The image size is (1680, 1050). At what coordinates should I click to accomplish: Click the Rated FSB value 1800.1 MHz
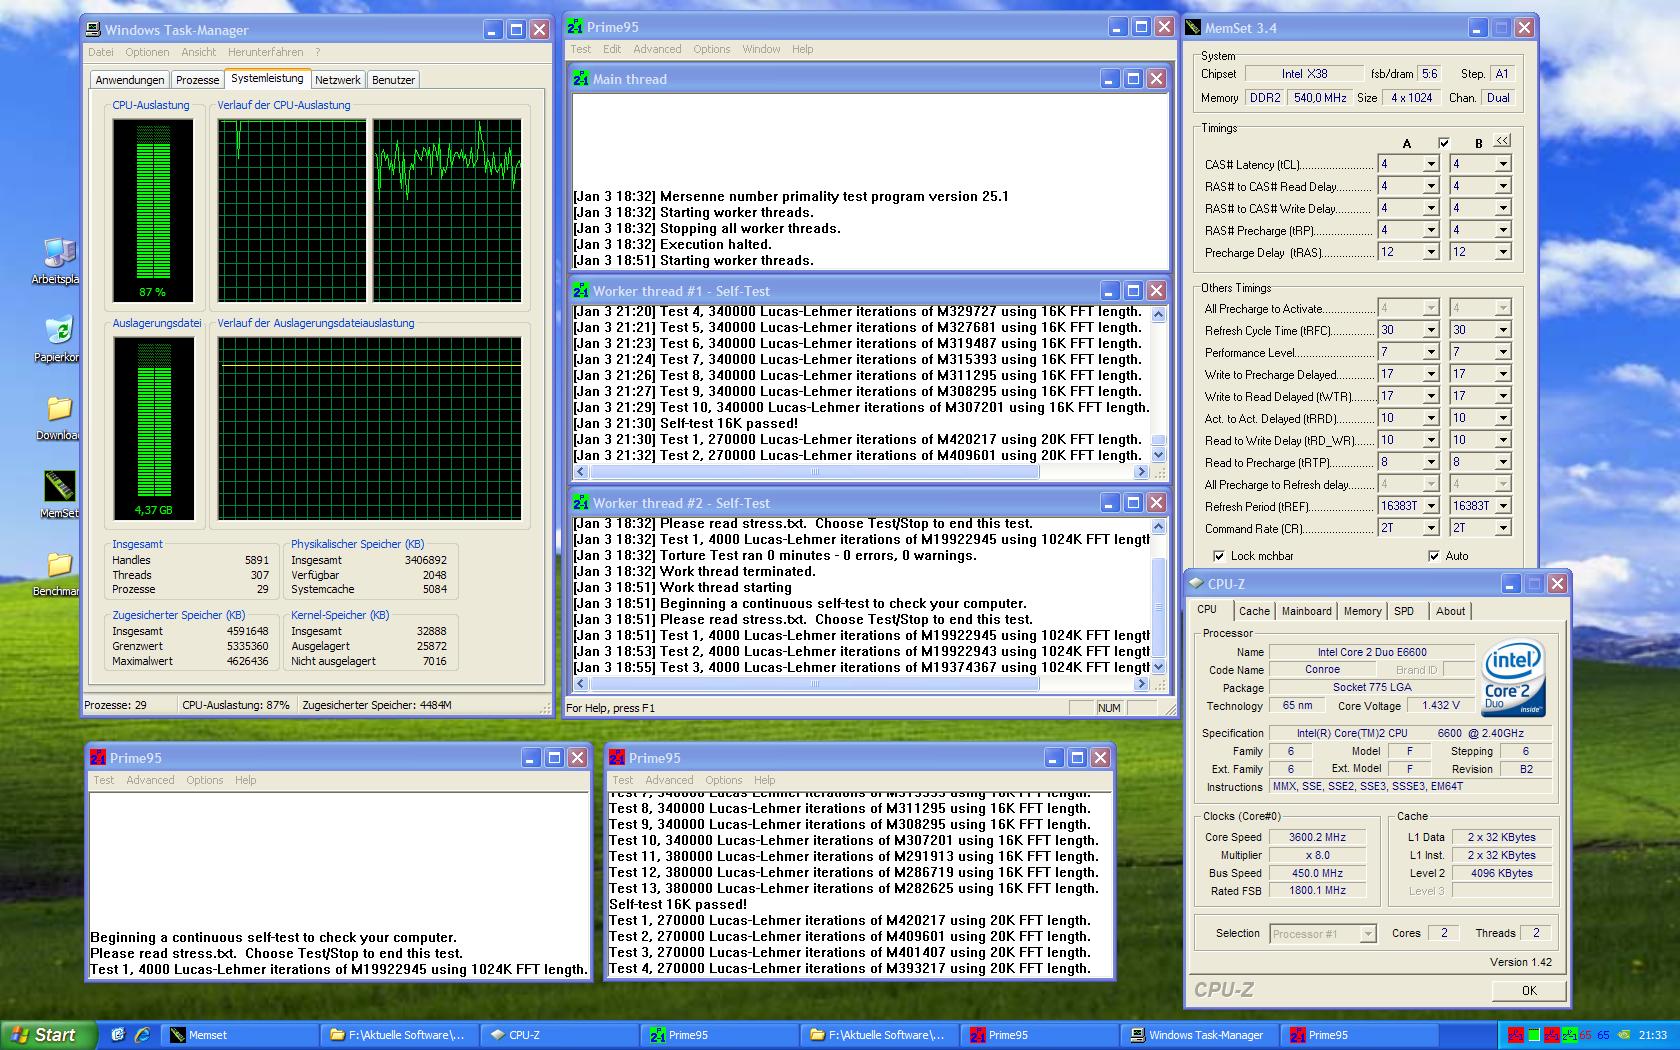click(x=1317, y=891)
